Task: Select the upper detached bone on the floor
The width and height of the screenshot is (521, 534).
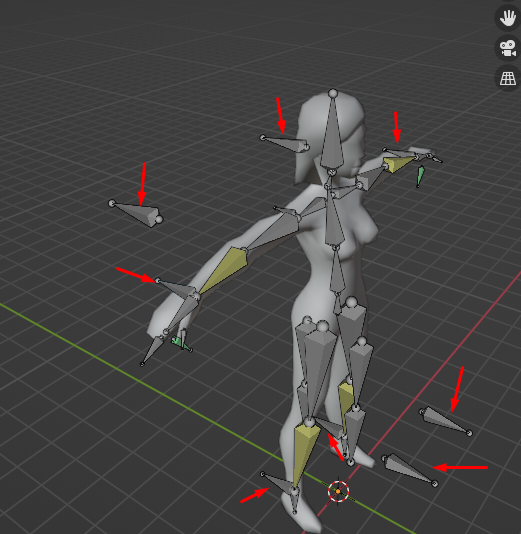Action: tap(445, 421)
